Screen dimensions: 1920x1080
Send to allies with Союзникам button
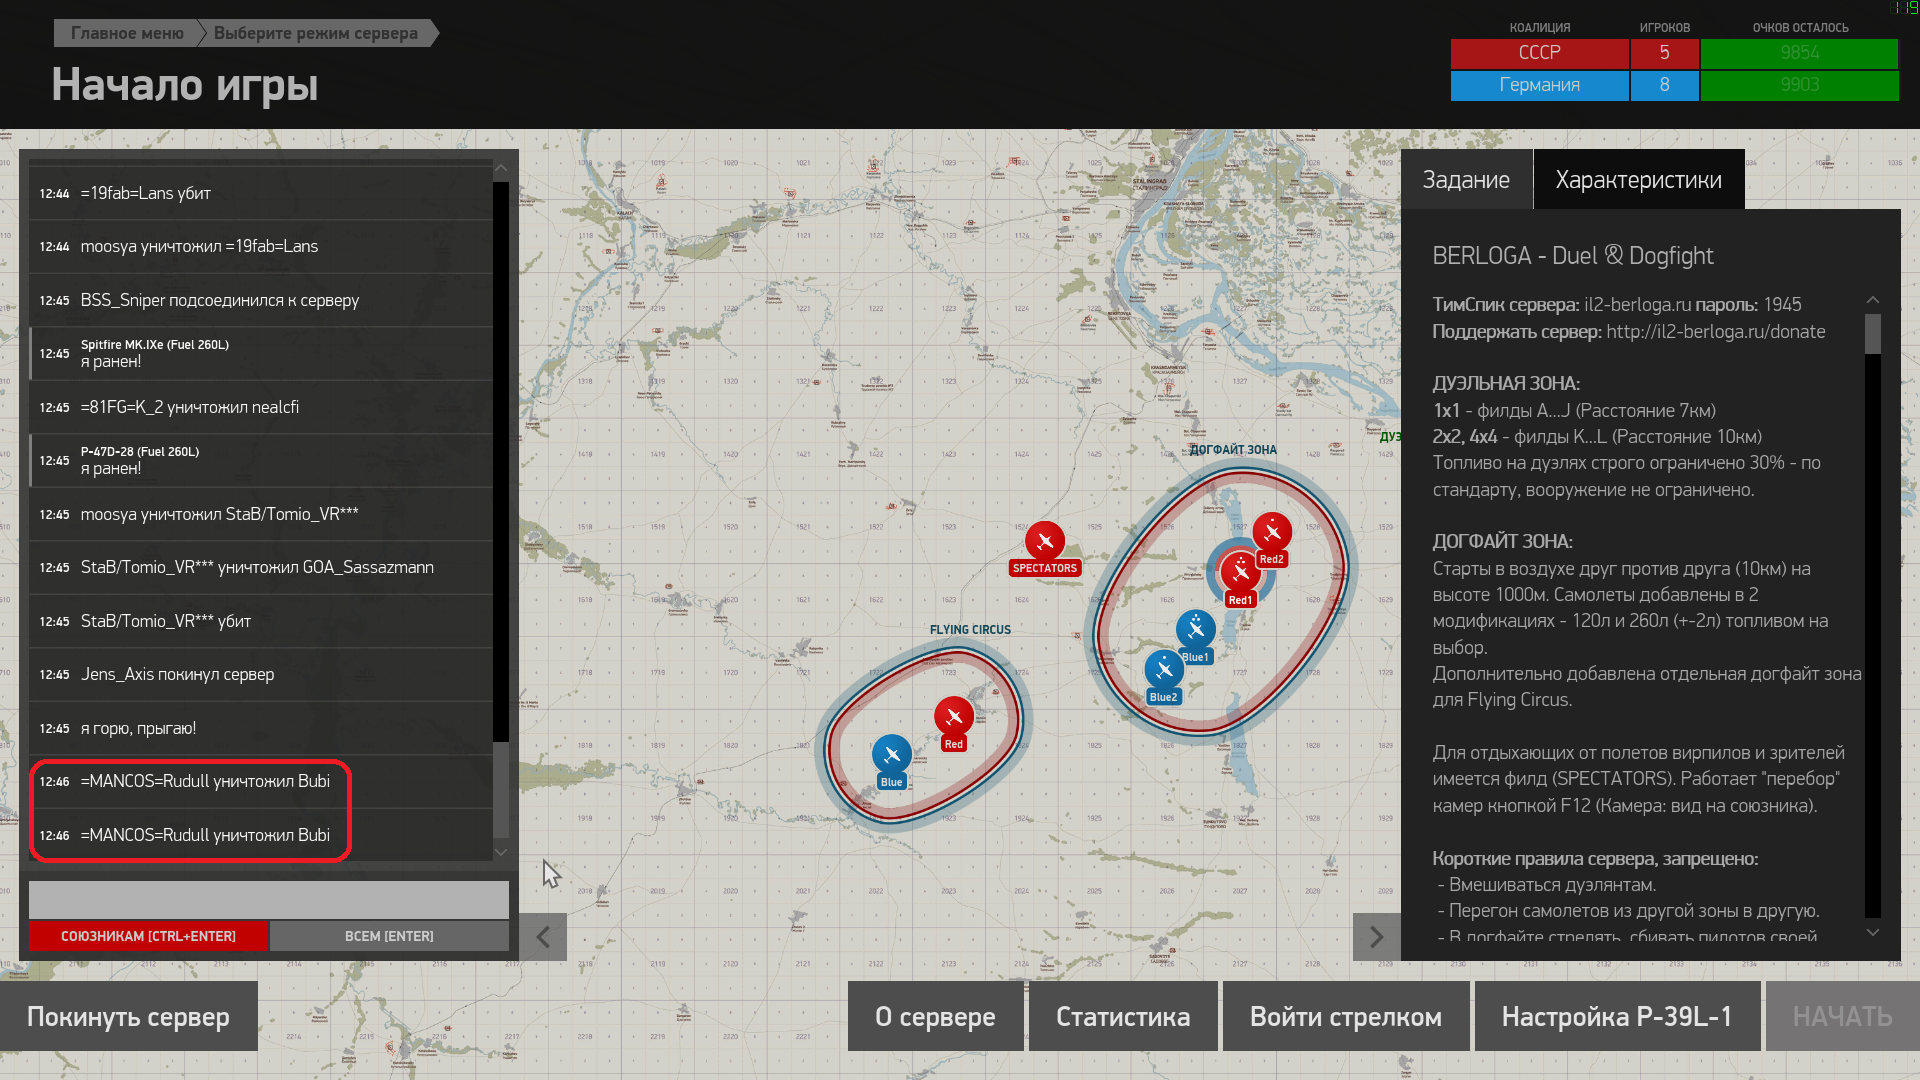coord(148,936)
